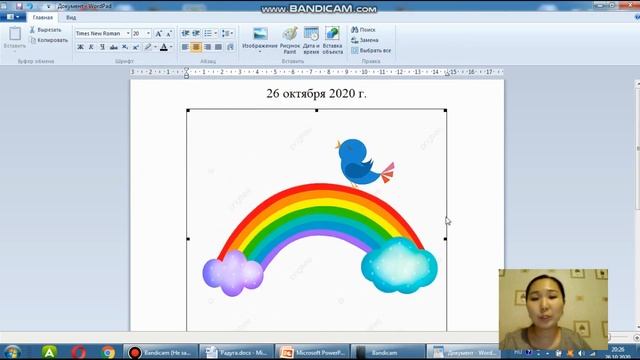Open line spacing options
Screen dimensions: 640x360
(227, 33)
